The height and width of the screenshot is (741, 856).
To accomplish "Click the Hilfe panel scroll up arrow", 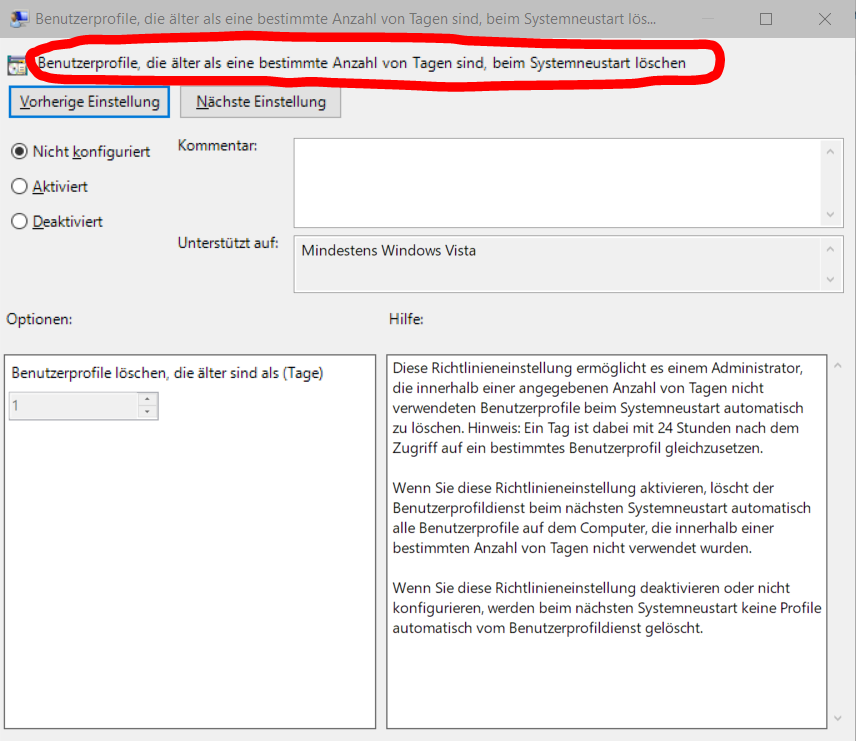I will click(x=838, y=365).
